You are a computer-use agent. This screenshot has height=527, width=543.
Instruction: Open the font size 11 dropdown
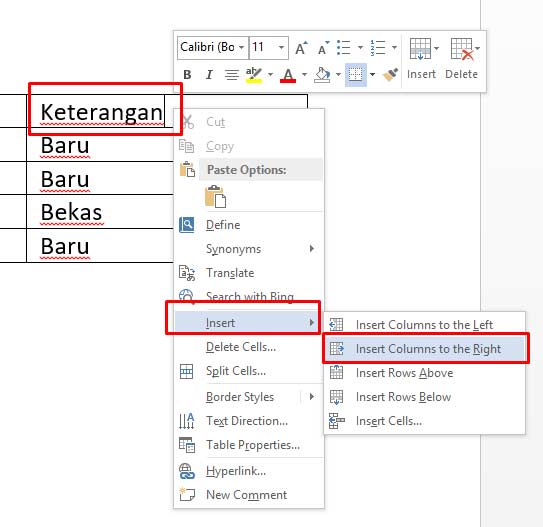tap(281, 47)
